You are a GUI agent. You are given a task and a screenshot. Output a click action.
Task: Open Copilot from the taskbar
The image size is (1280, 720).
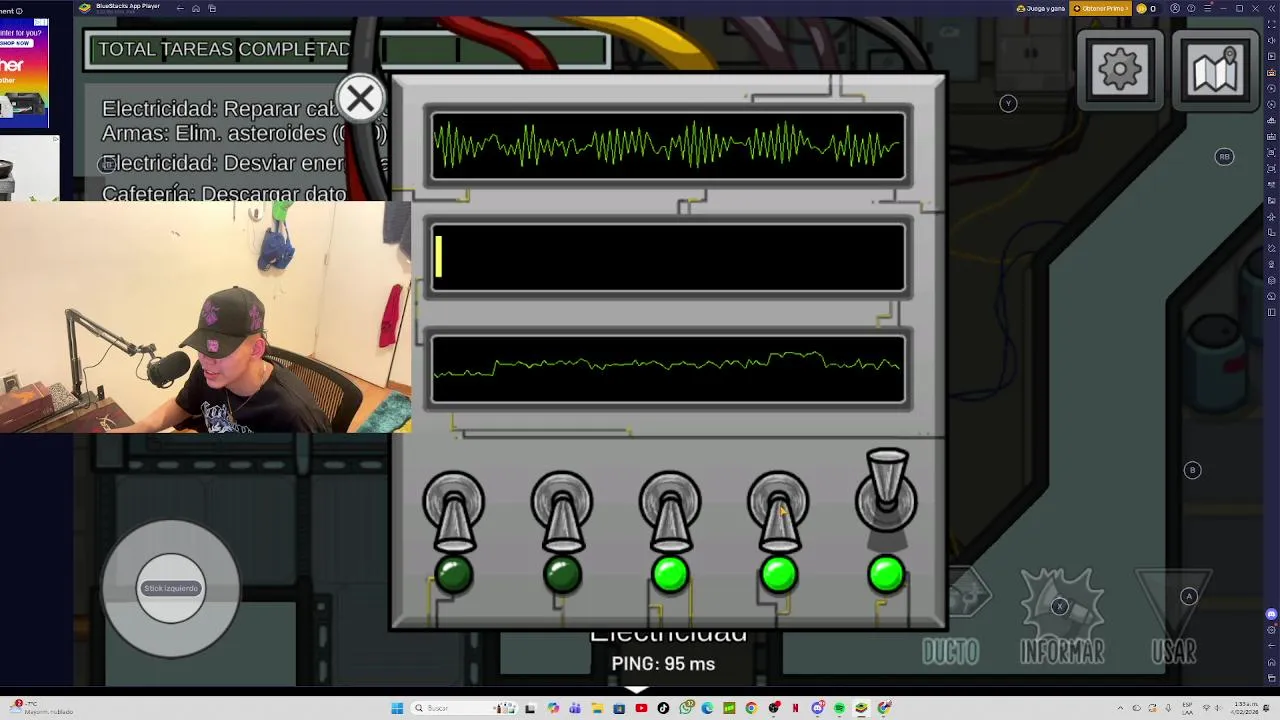pyautogui.click(x=553, y=708)
